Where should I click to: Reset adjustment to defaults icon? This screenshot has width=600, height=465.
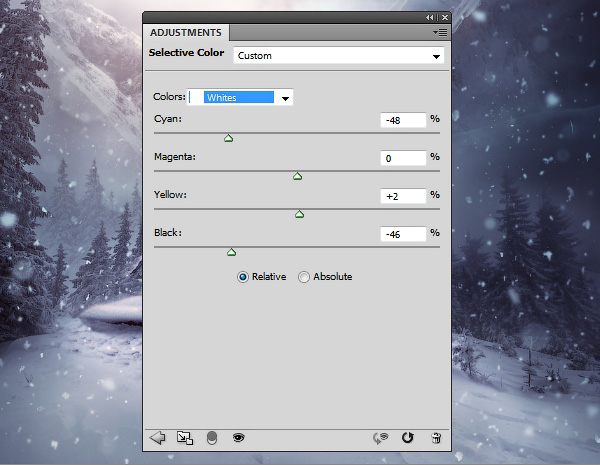(x=408, y=437)
